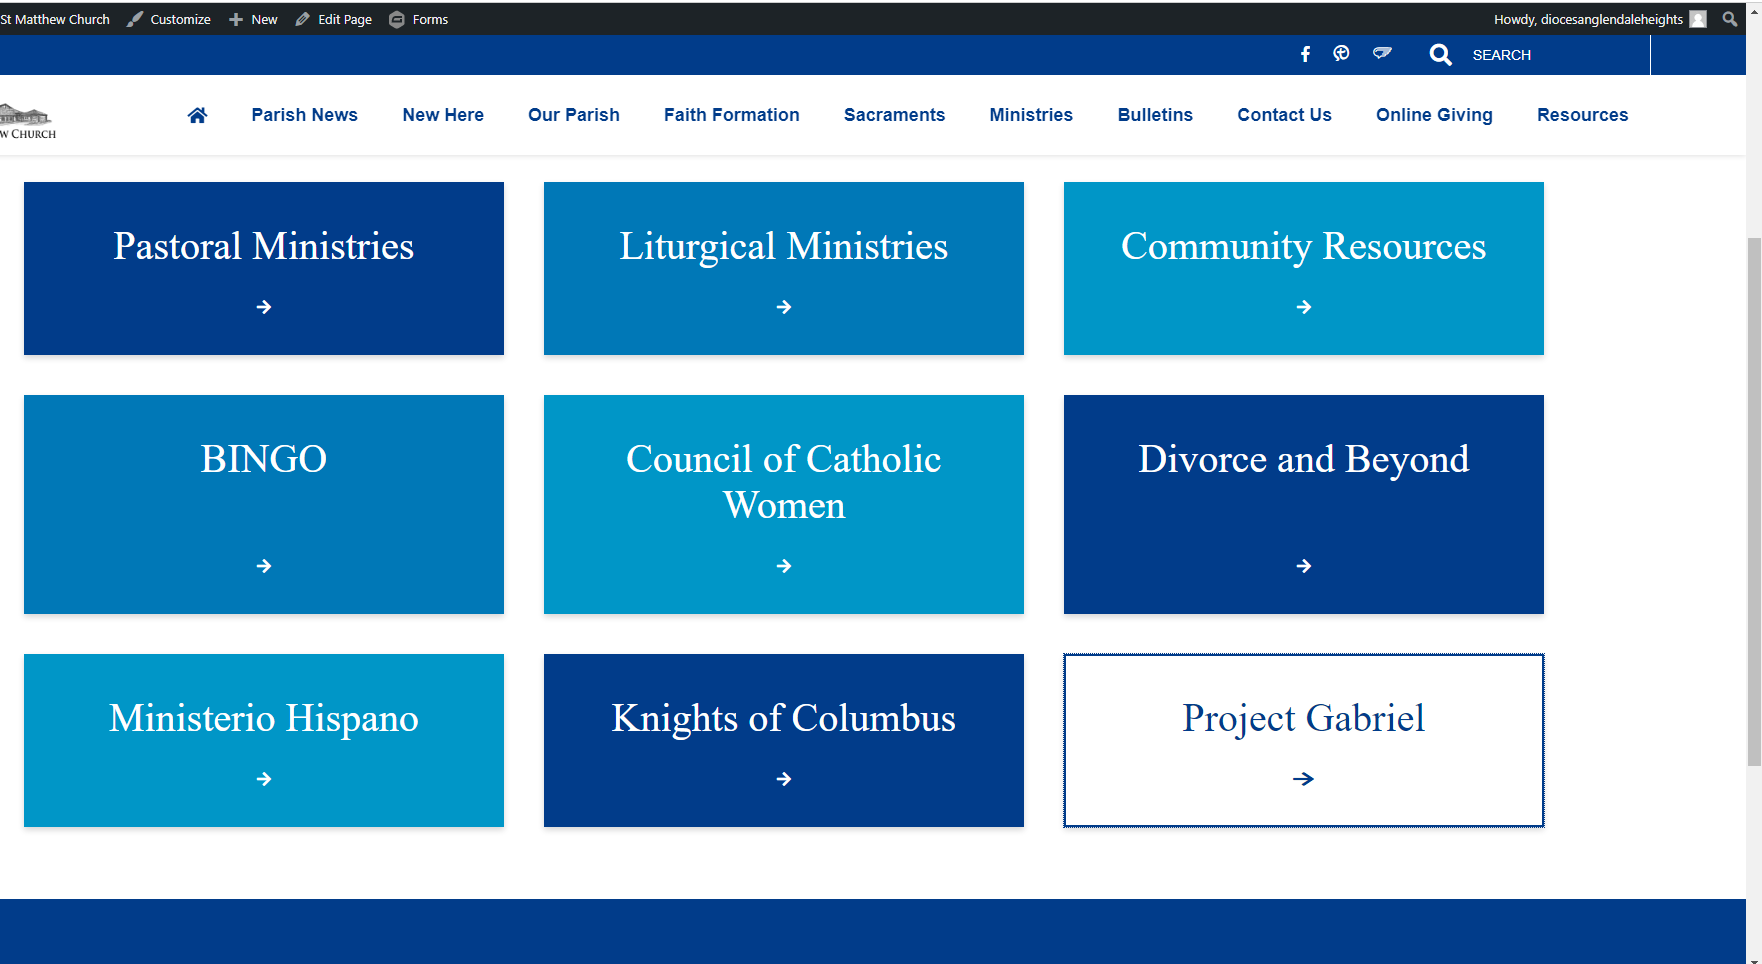
Task: Open the New content admin menu
Action: click(x=254, y=19)
